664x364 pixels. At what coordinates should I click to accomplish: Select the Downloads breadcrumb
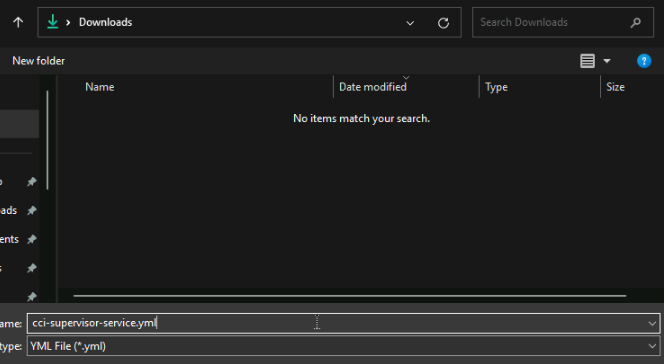pyautogui.click(x=105, y=22)
